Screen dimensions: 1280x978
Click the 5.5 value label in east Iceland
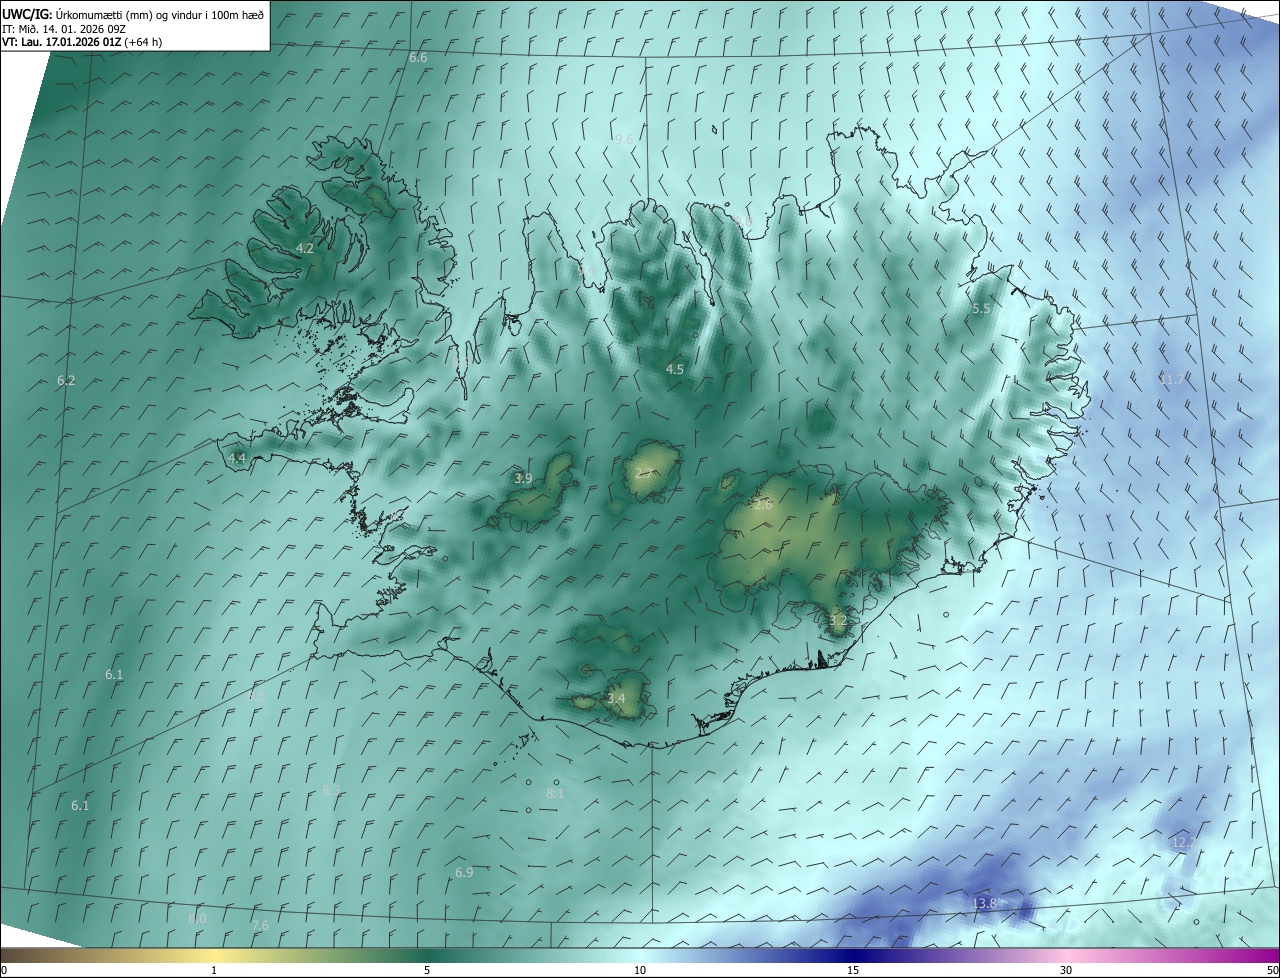(981, 309)
